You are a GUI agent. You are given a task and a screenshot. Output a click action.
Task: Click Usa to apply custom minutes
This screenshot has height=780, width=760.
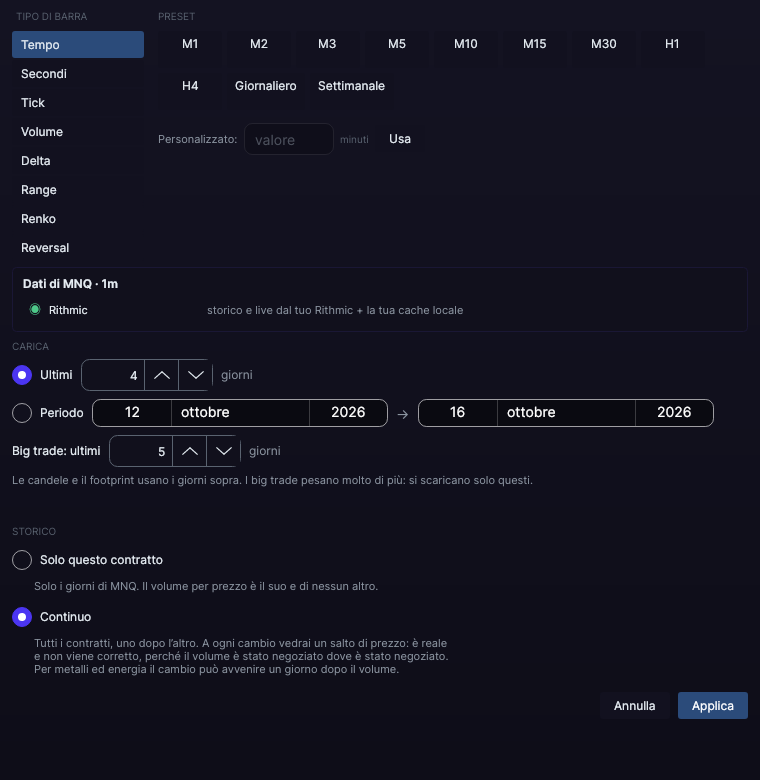[x=400, y=139]
